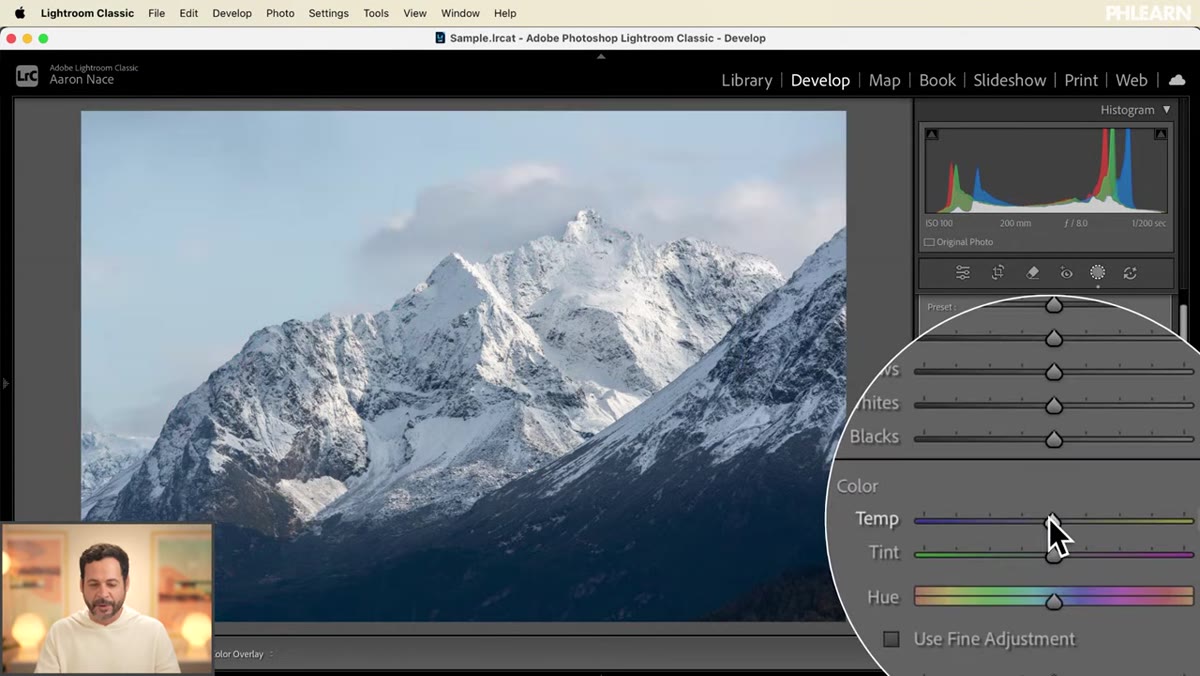Select the eraser Healing tool icon
The image size is (1200, 676).
pos(1033,273)
